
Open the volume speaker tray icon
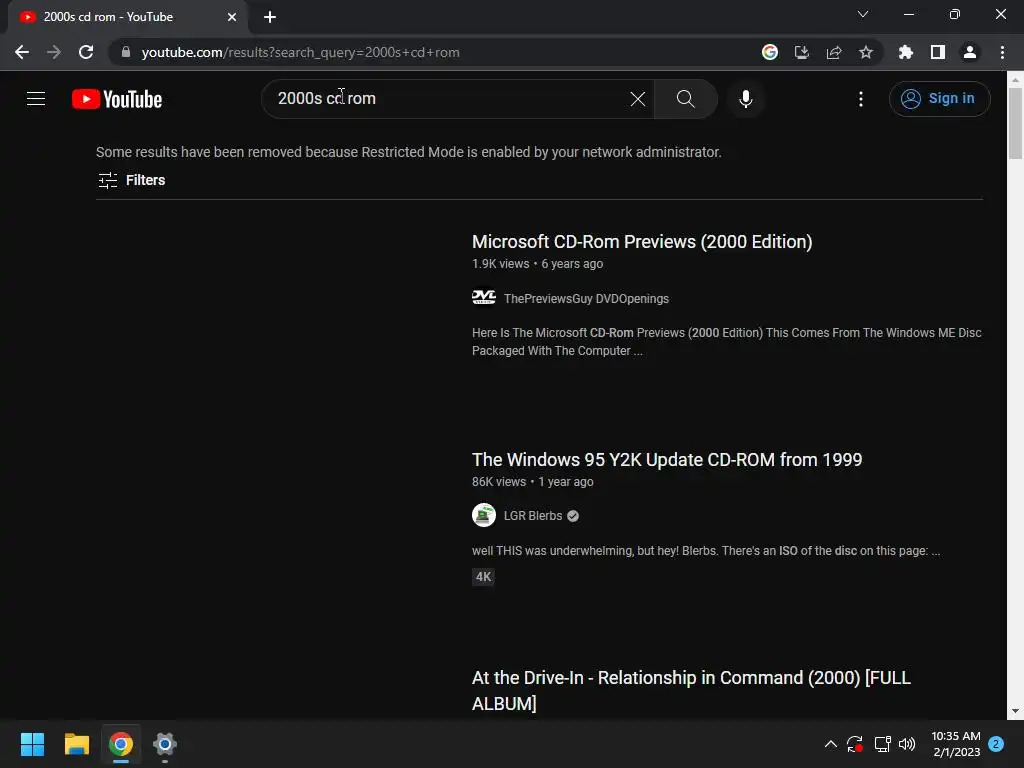907,744
